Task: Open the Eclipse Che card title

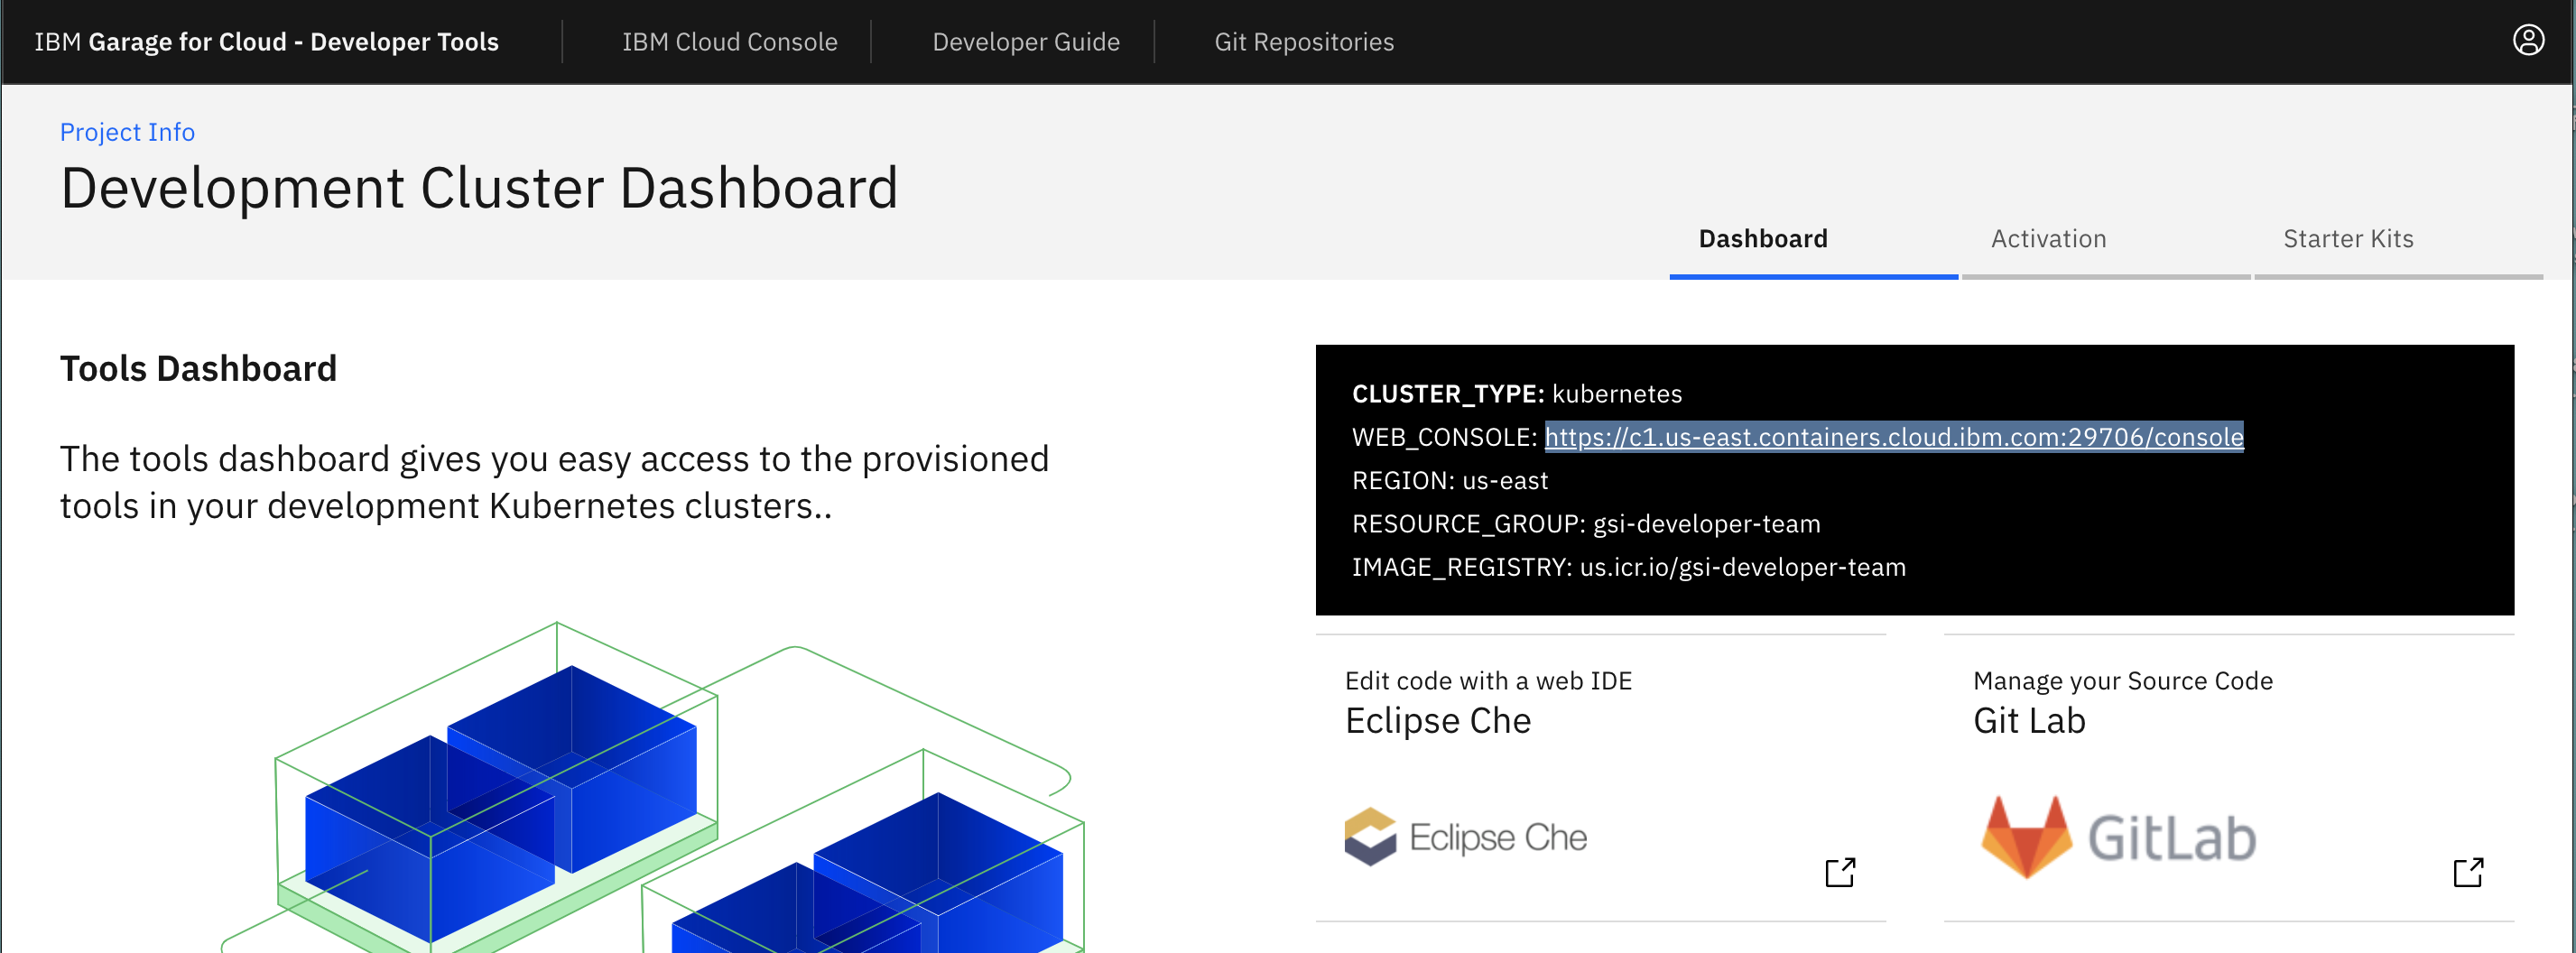Action: [1437, 721]
